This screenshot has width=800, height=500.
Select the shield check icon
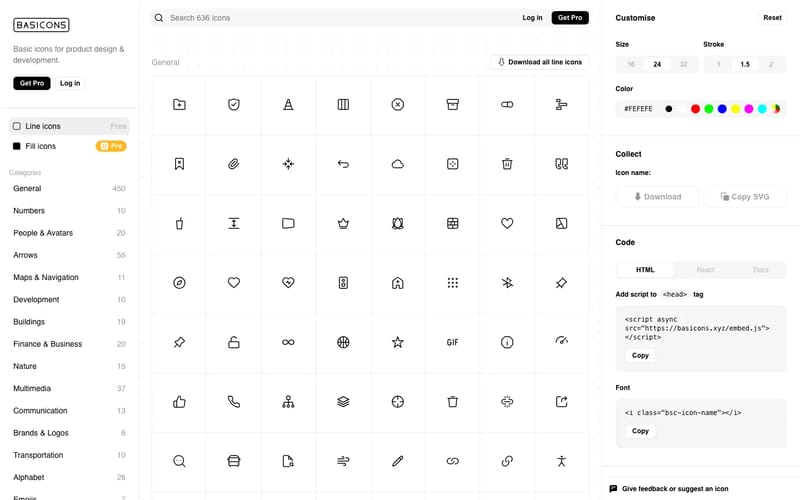tap(234, 104)
